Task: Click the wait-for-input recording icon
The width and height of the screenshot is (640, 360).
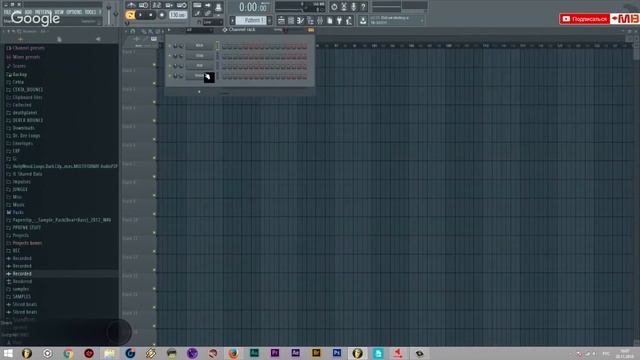Action: point(144,5)
